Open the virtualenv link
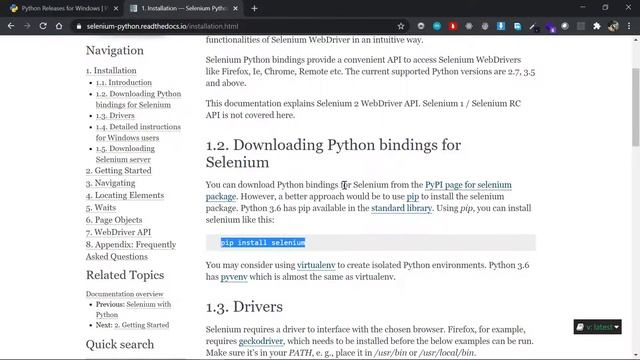Screen dimensions: 640x360 coord(316,265)
